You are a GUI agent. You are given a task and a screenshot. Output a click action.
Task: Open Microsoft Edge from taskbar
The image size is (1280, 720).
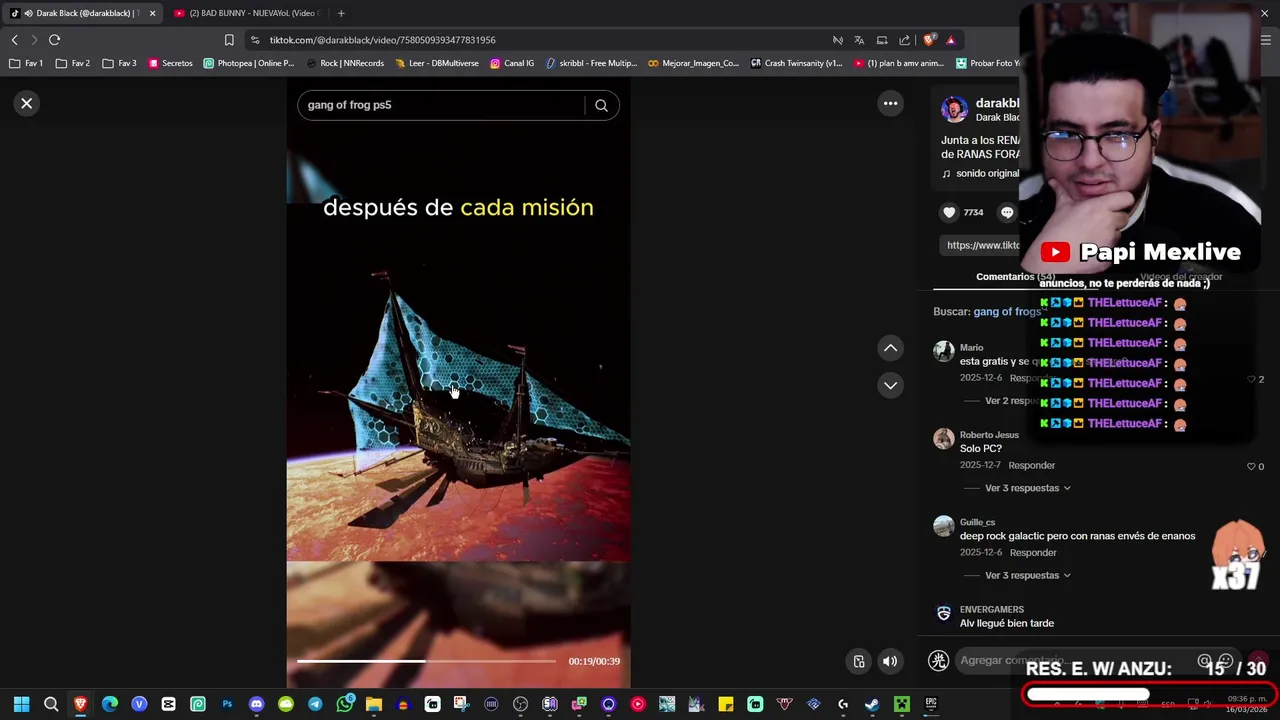tap(110, 704)
